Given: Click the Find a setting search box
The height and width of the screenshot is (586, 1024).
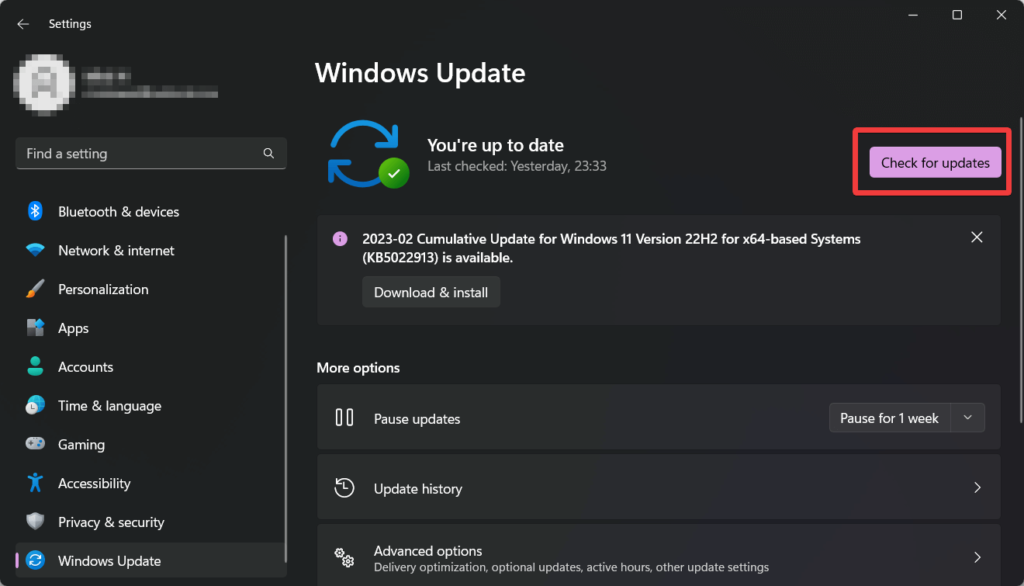Looking at the screenshot, I should (151, 154).
